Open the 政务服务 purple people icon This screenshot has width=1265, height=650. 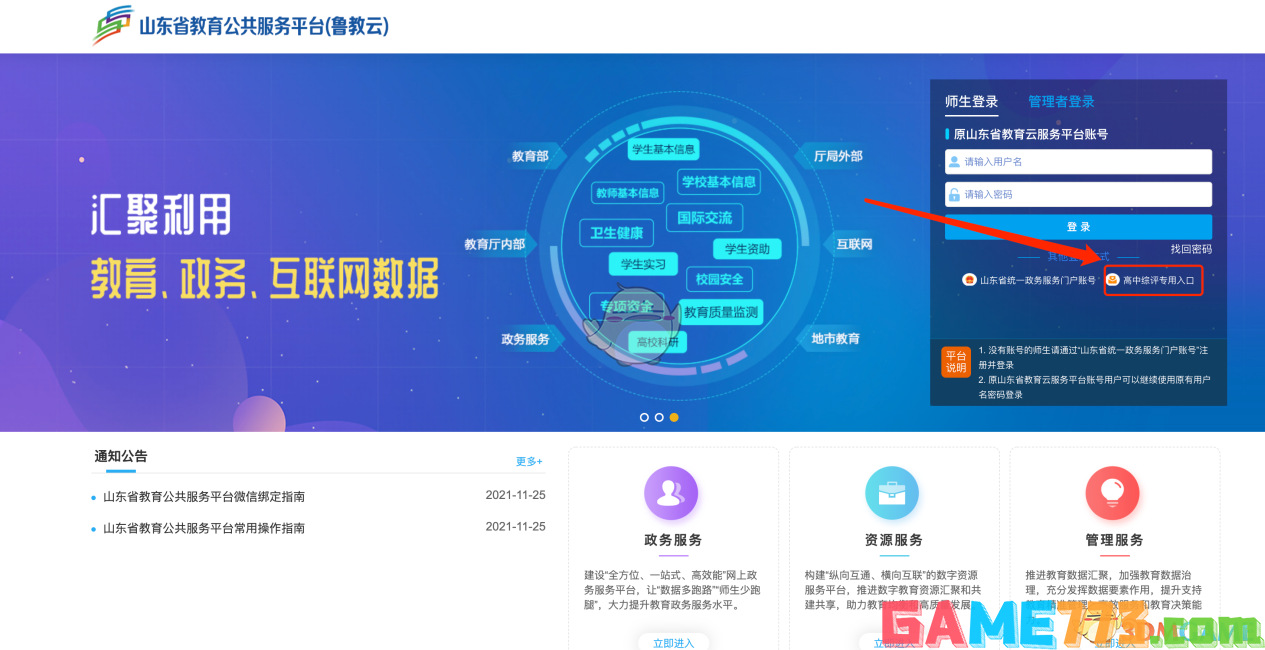(x=671, y=493)
